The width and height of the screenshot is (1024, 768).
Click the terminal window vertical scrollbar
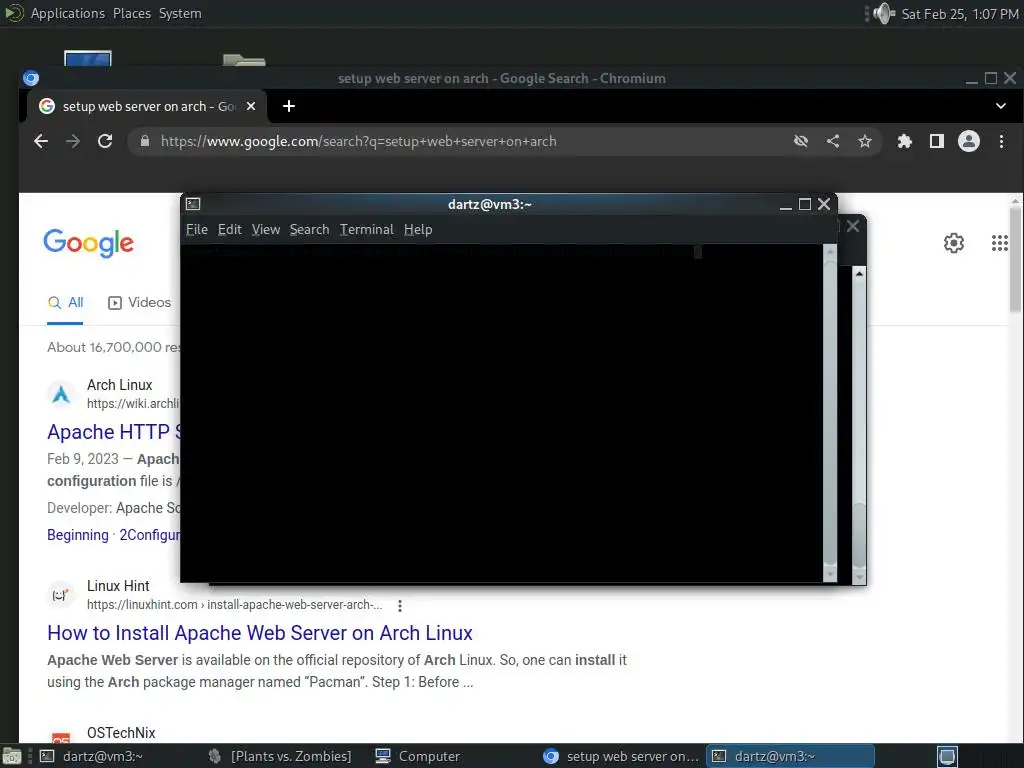click(x=829, y=413)
